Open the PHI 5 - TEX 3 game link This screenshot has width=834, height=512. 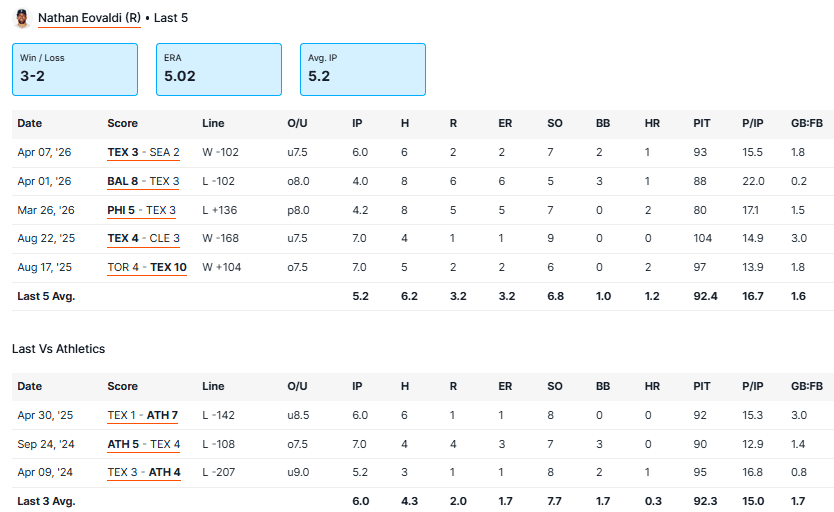(x=141, y=210)
